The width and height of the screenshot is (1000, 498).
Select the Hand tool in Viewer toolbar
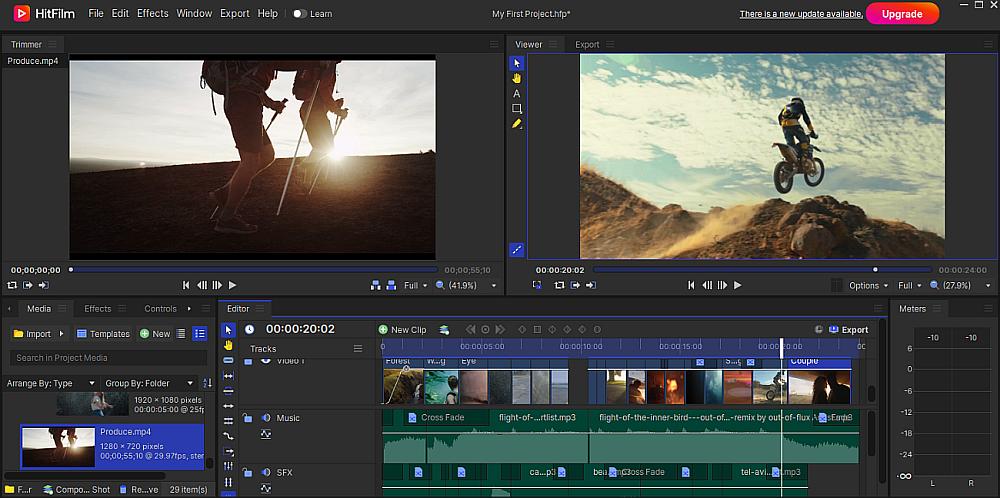(x=517, y=78)
